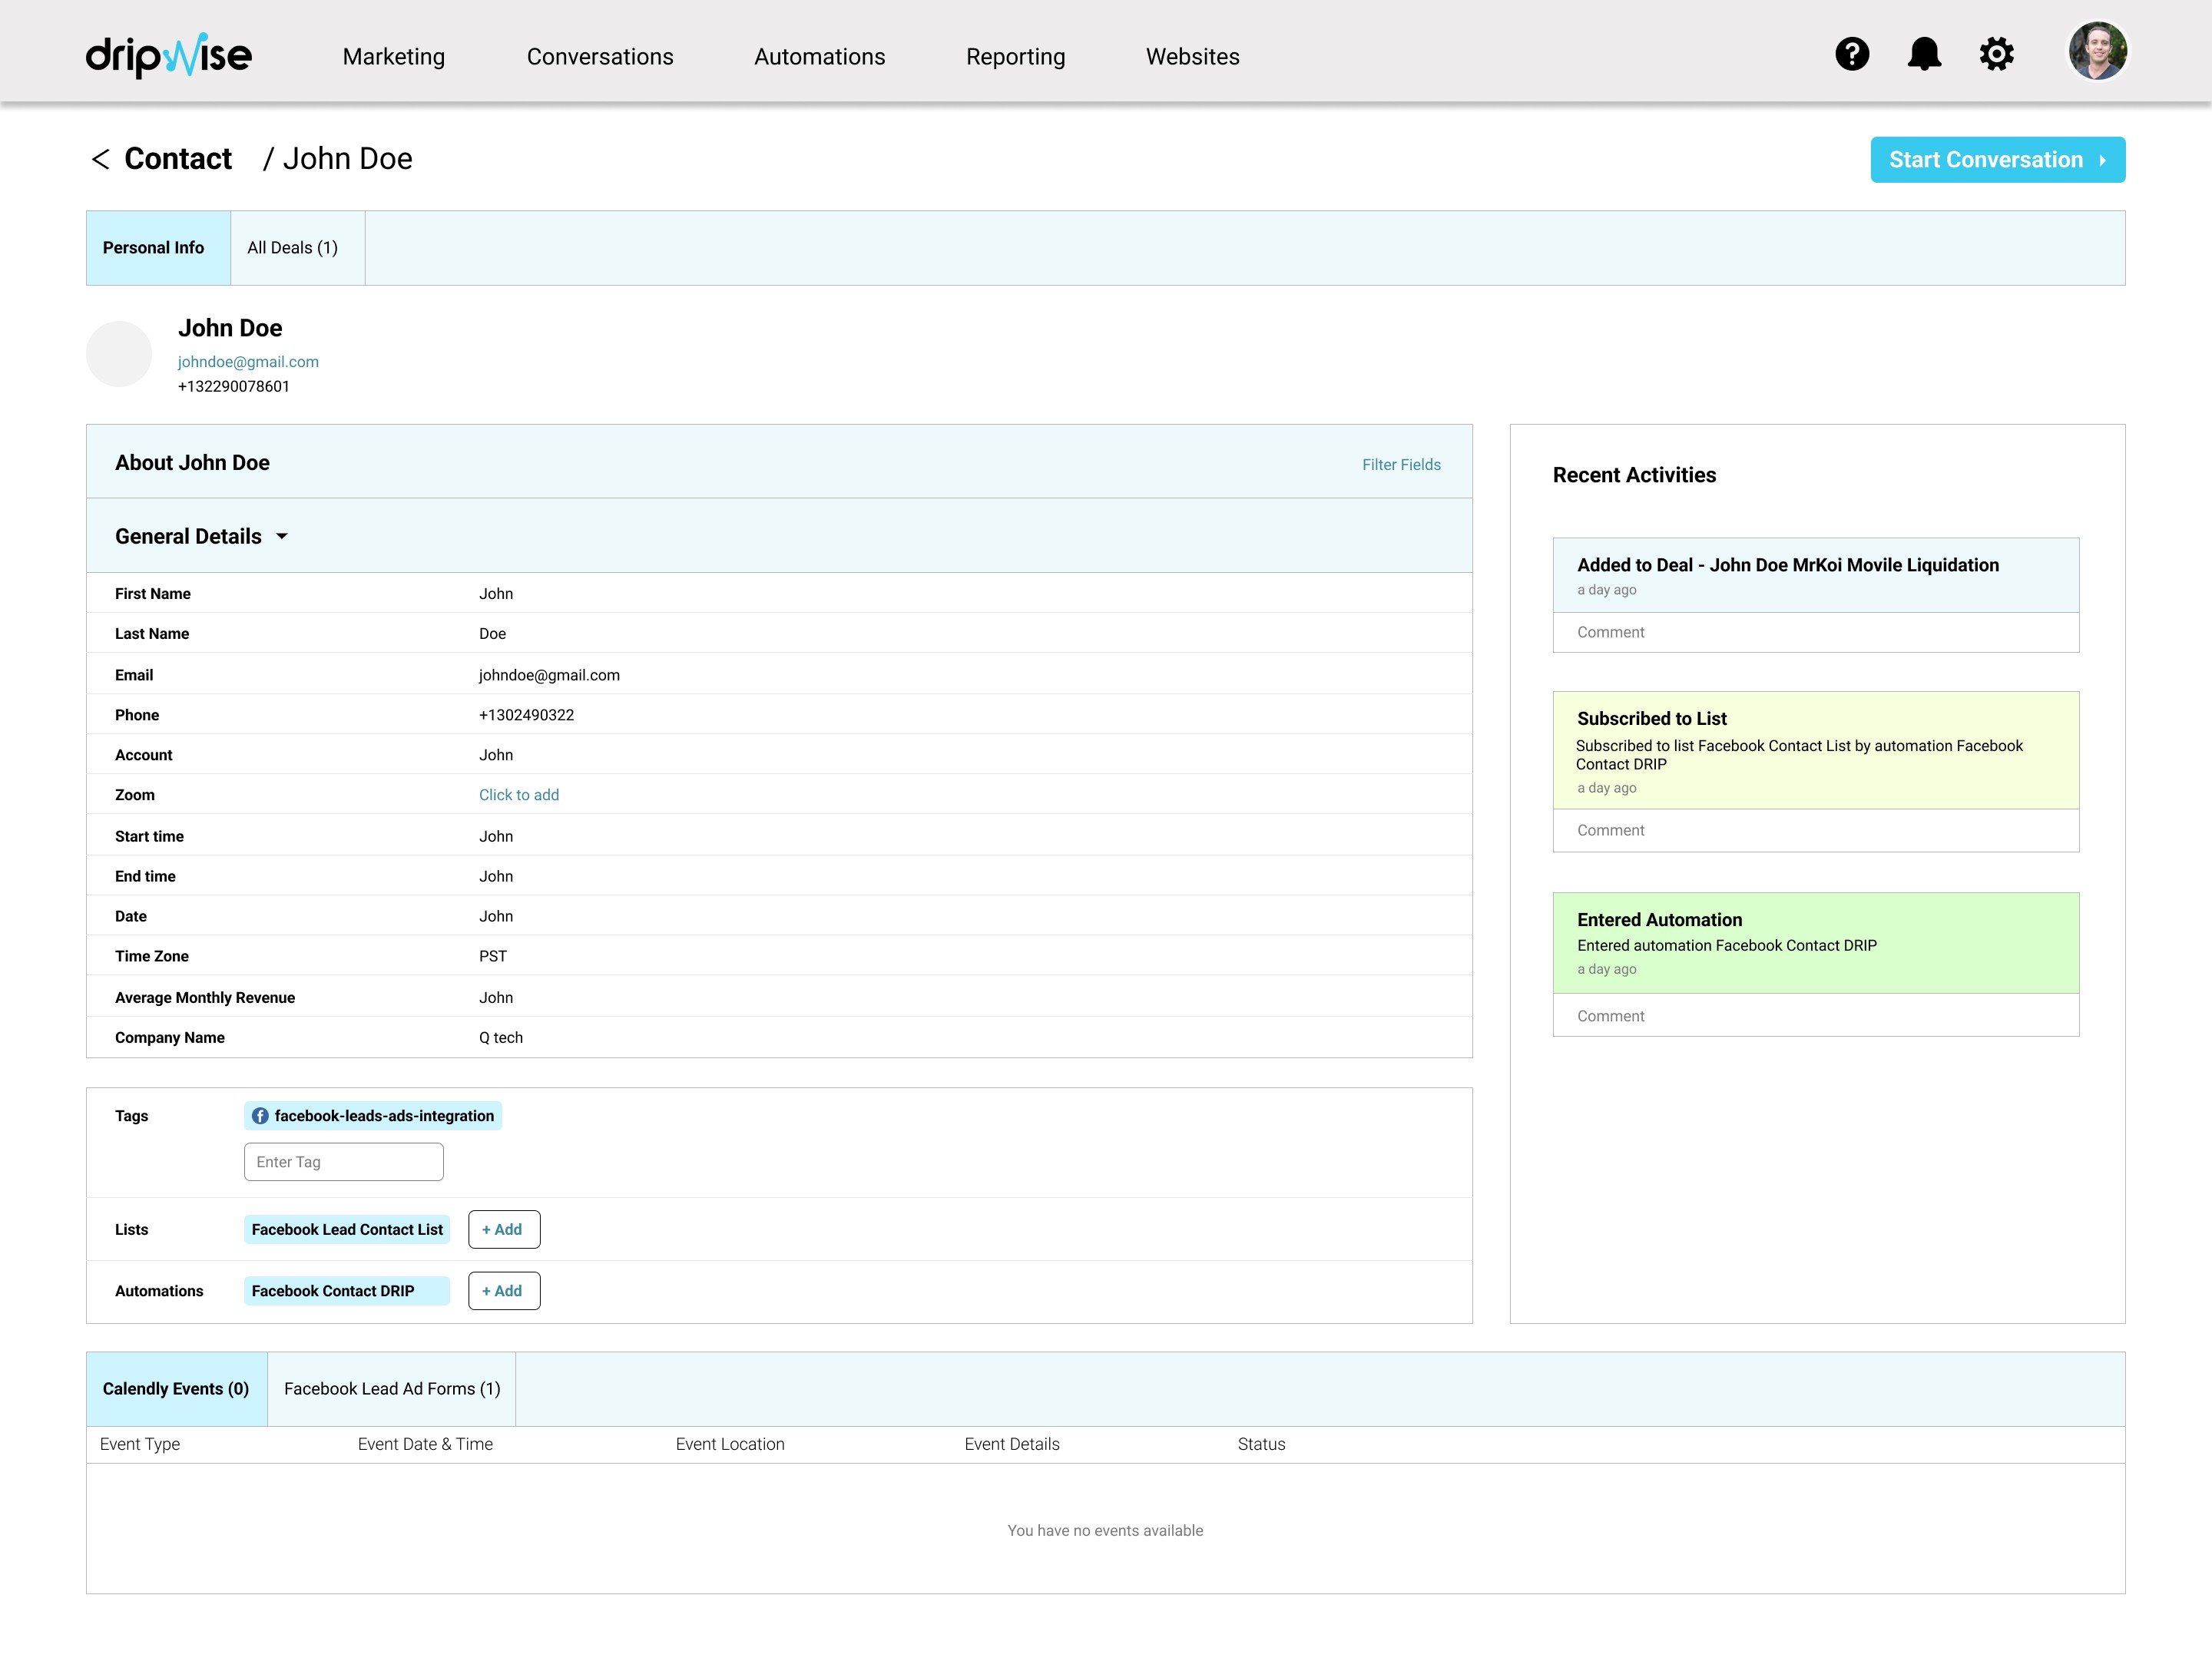
Task: Open the help question mark icon
Action: (1851, 54)
